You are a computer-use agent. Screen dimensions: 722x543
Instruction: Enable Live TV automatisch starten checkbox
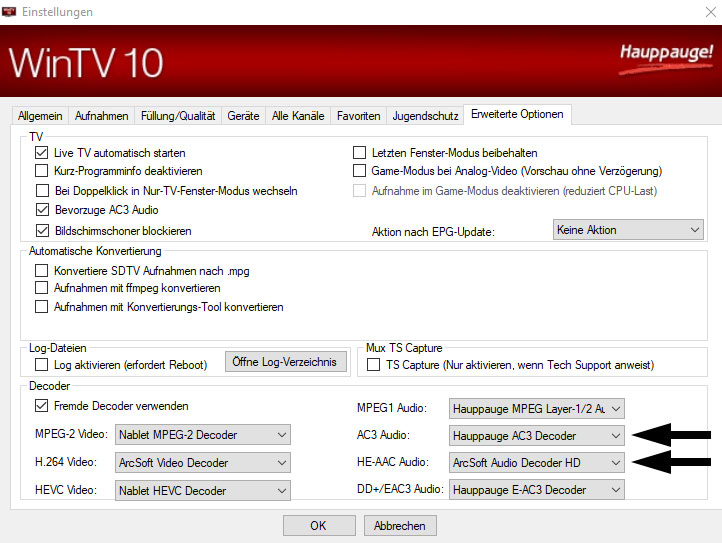coord(42,153)
